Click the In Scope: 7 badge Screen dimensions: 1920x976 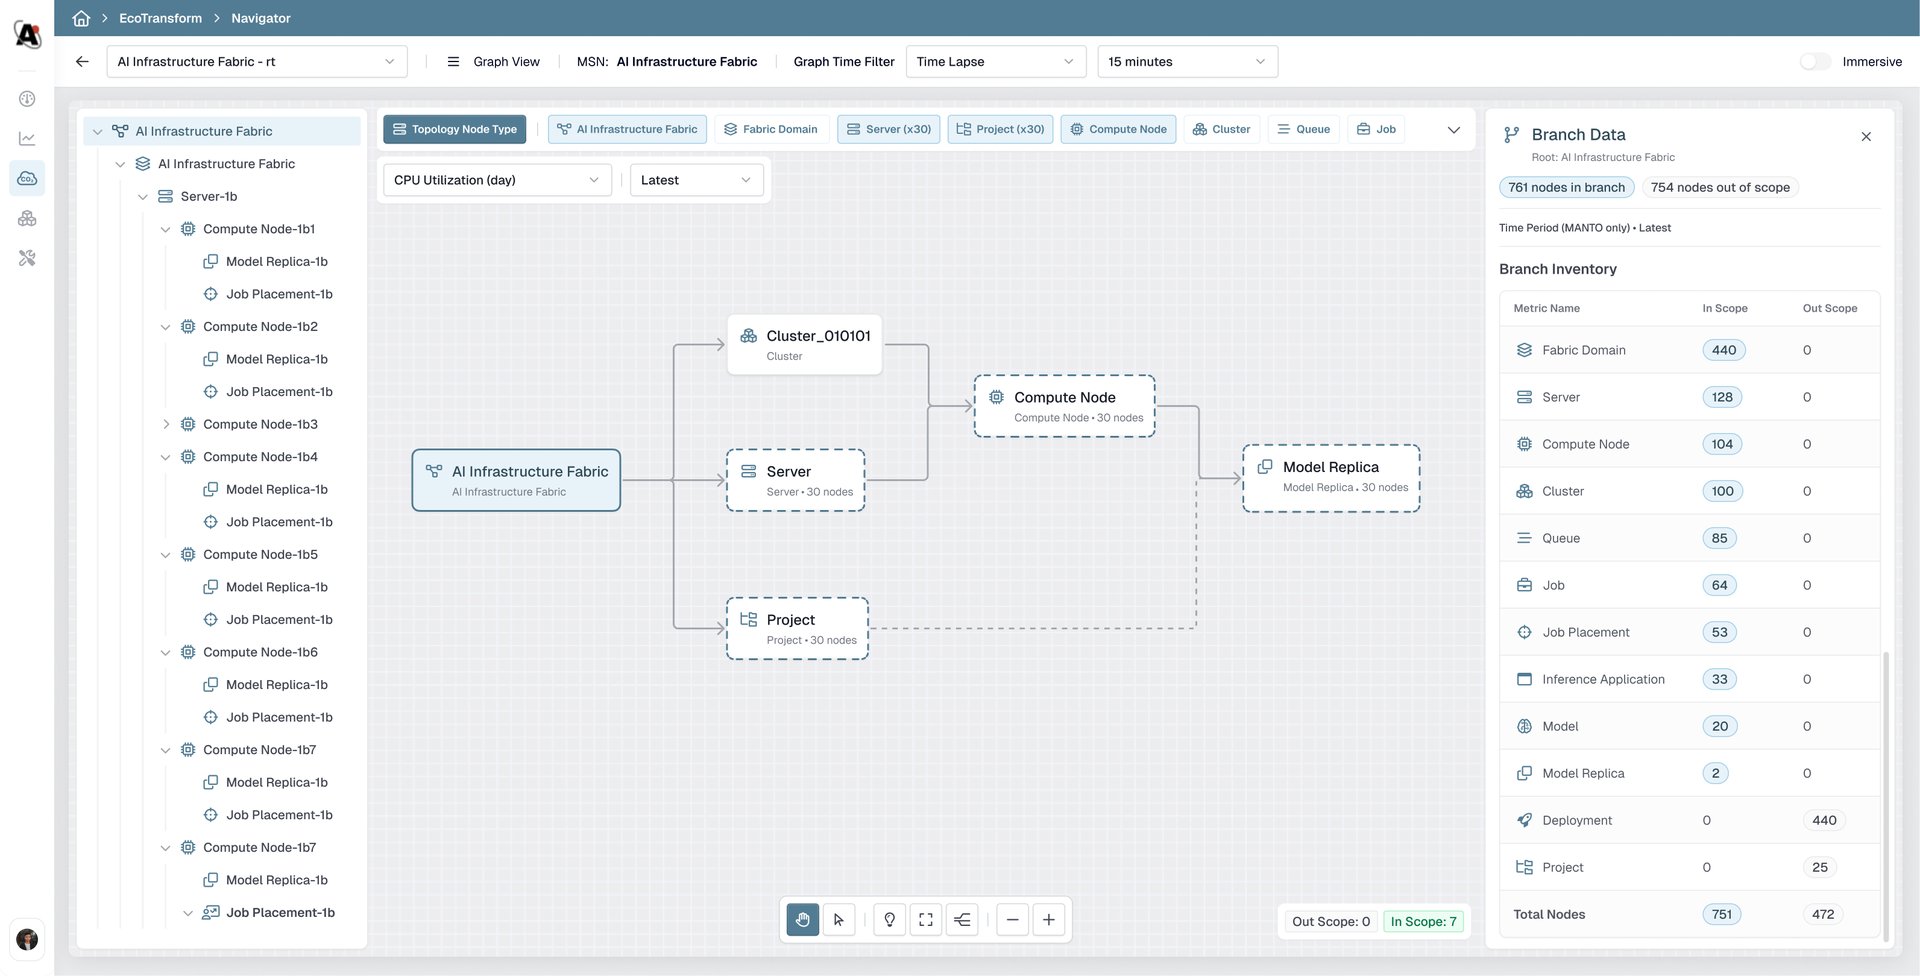1423,922
